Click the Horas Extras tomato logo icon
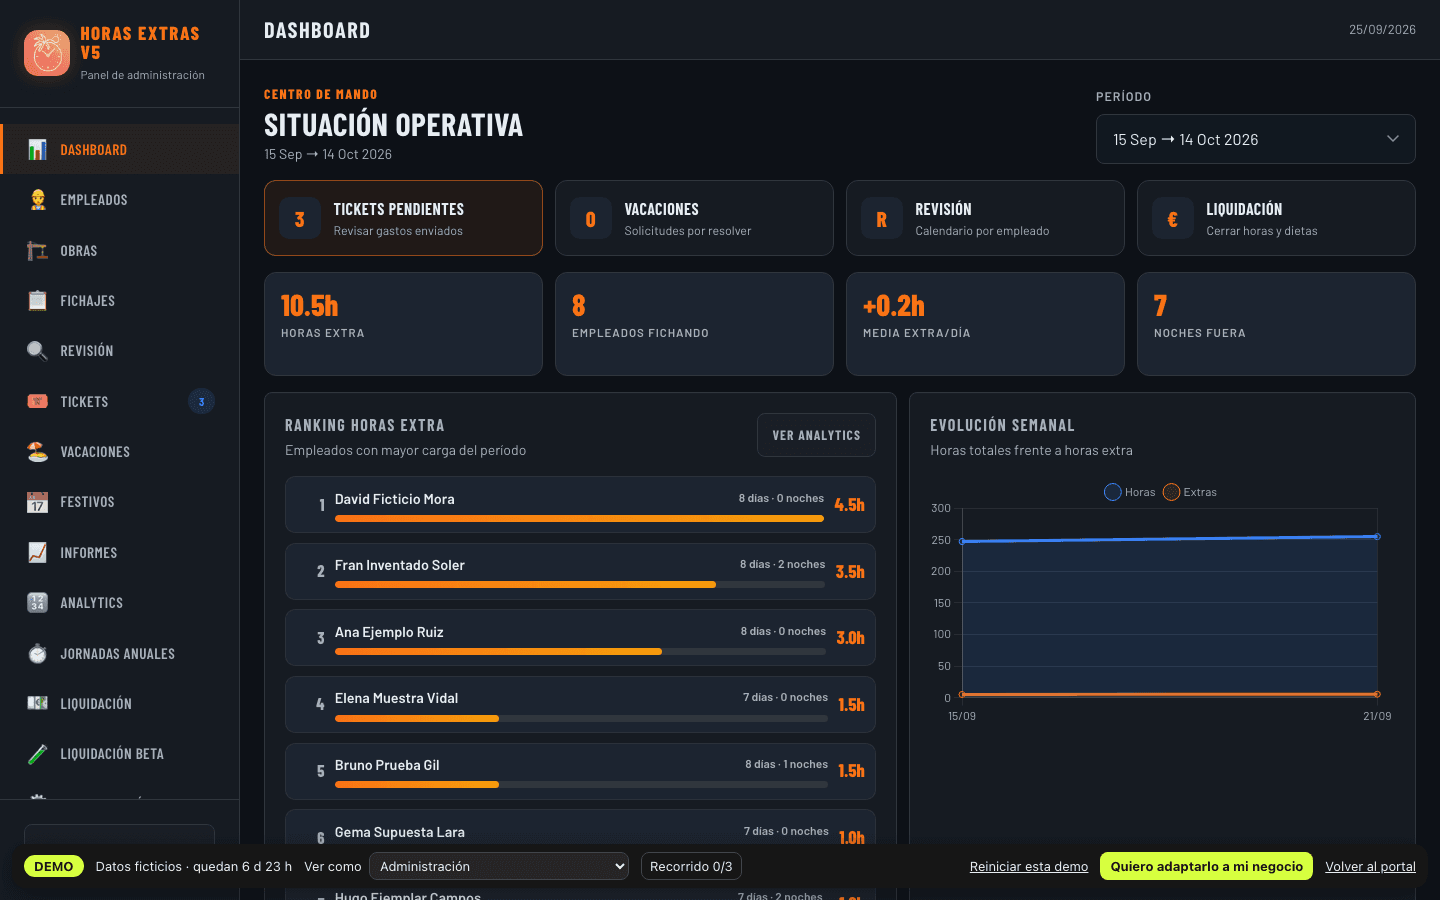Screen dimensions: 1440x900 47,53
